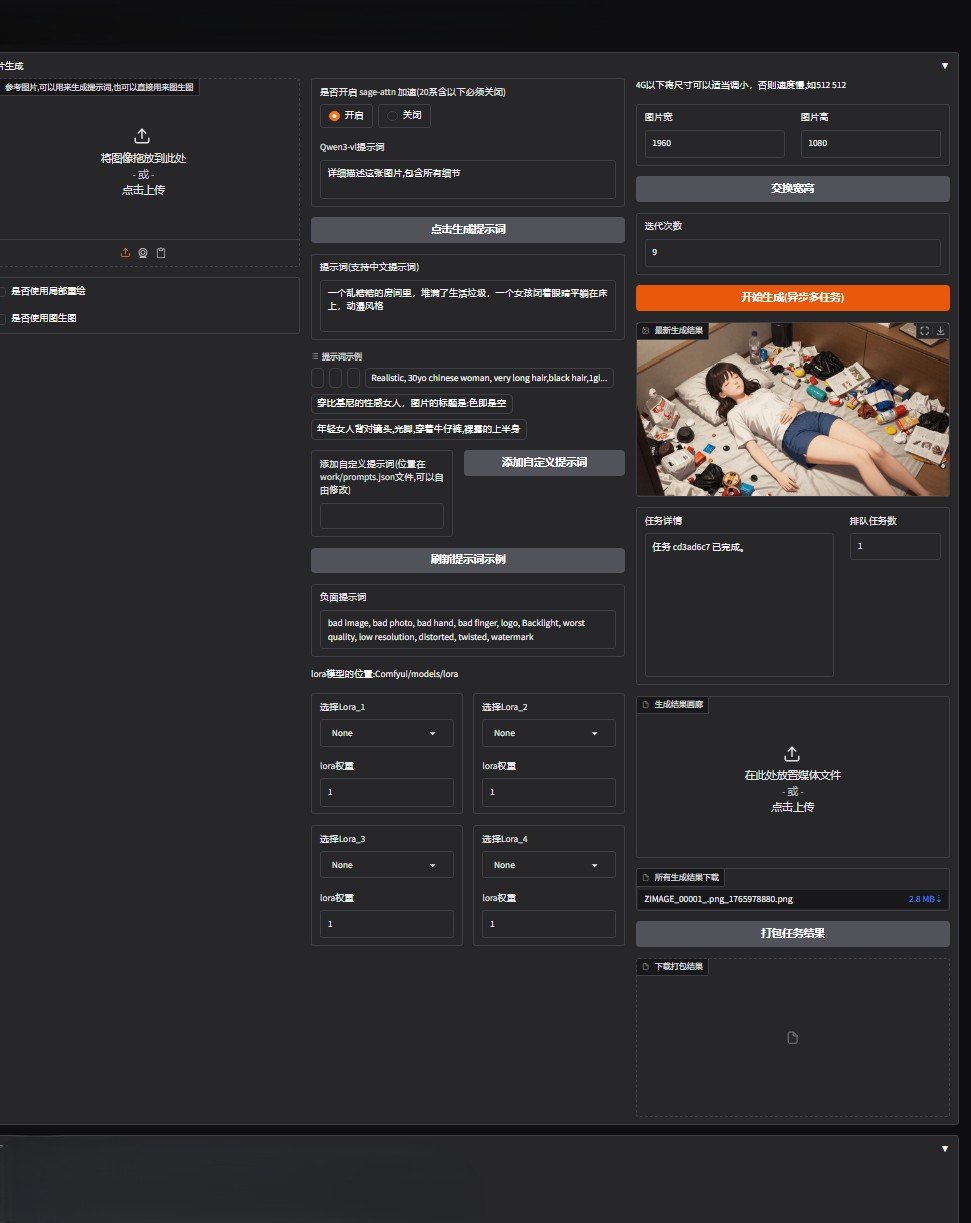Click the 交换宽高 button
This screenshot has height=1223, width=971.
click(792, 188)
